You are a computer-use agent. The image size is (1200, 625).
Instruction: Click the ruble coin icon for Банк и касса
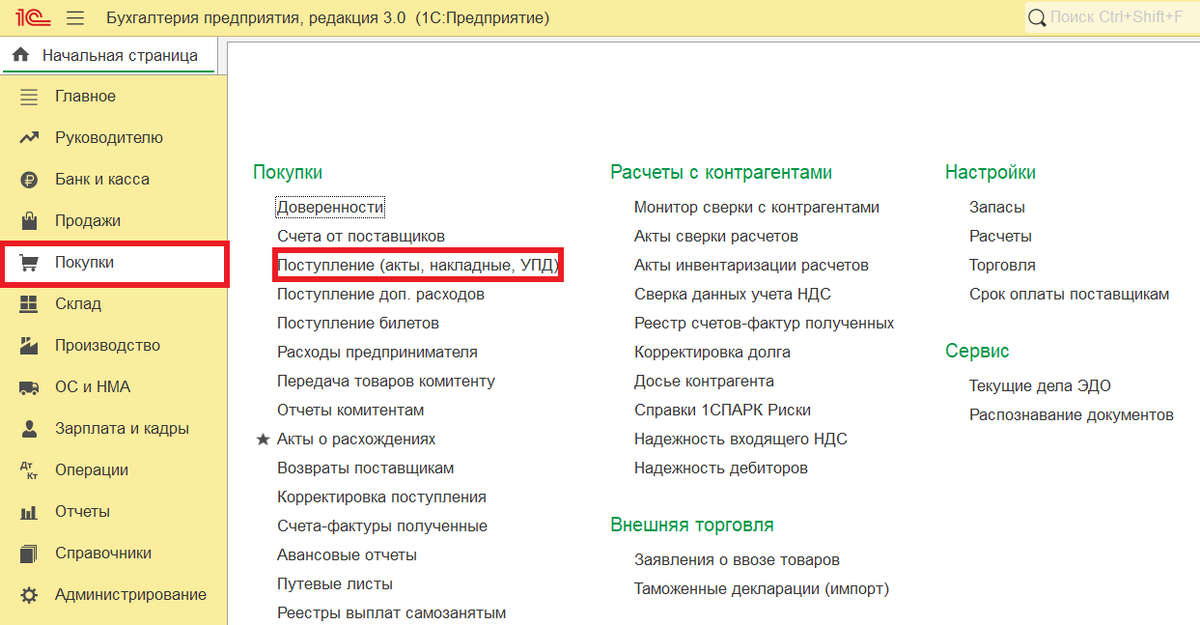point(29,180)
